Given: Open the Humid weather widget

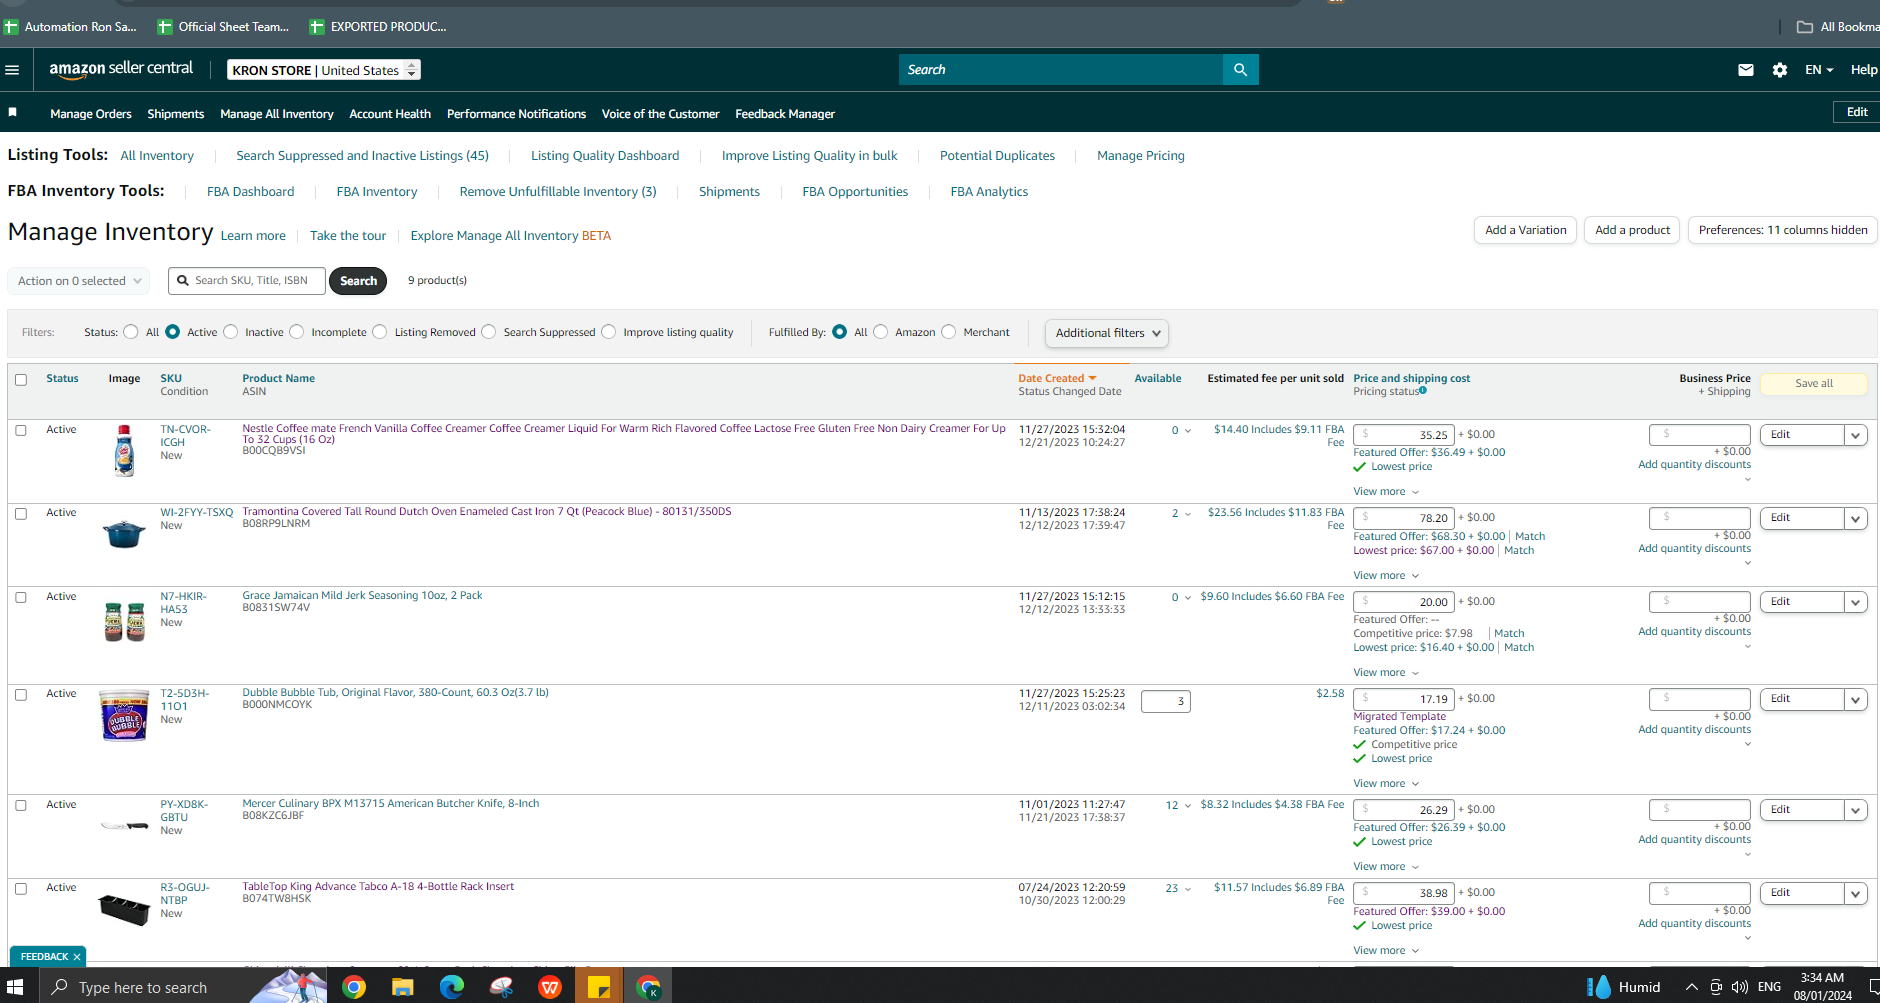Looking at the screenshot, I should [1624, 987].
